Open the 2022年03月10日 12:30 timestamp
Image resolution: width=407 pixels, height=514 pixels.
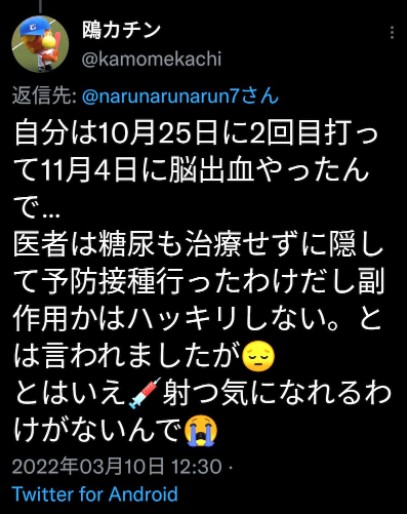(x=117, y=466)
